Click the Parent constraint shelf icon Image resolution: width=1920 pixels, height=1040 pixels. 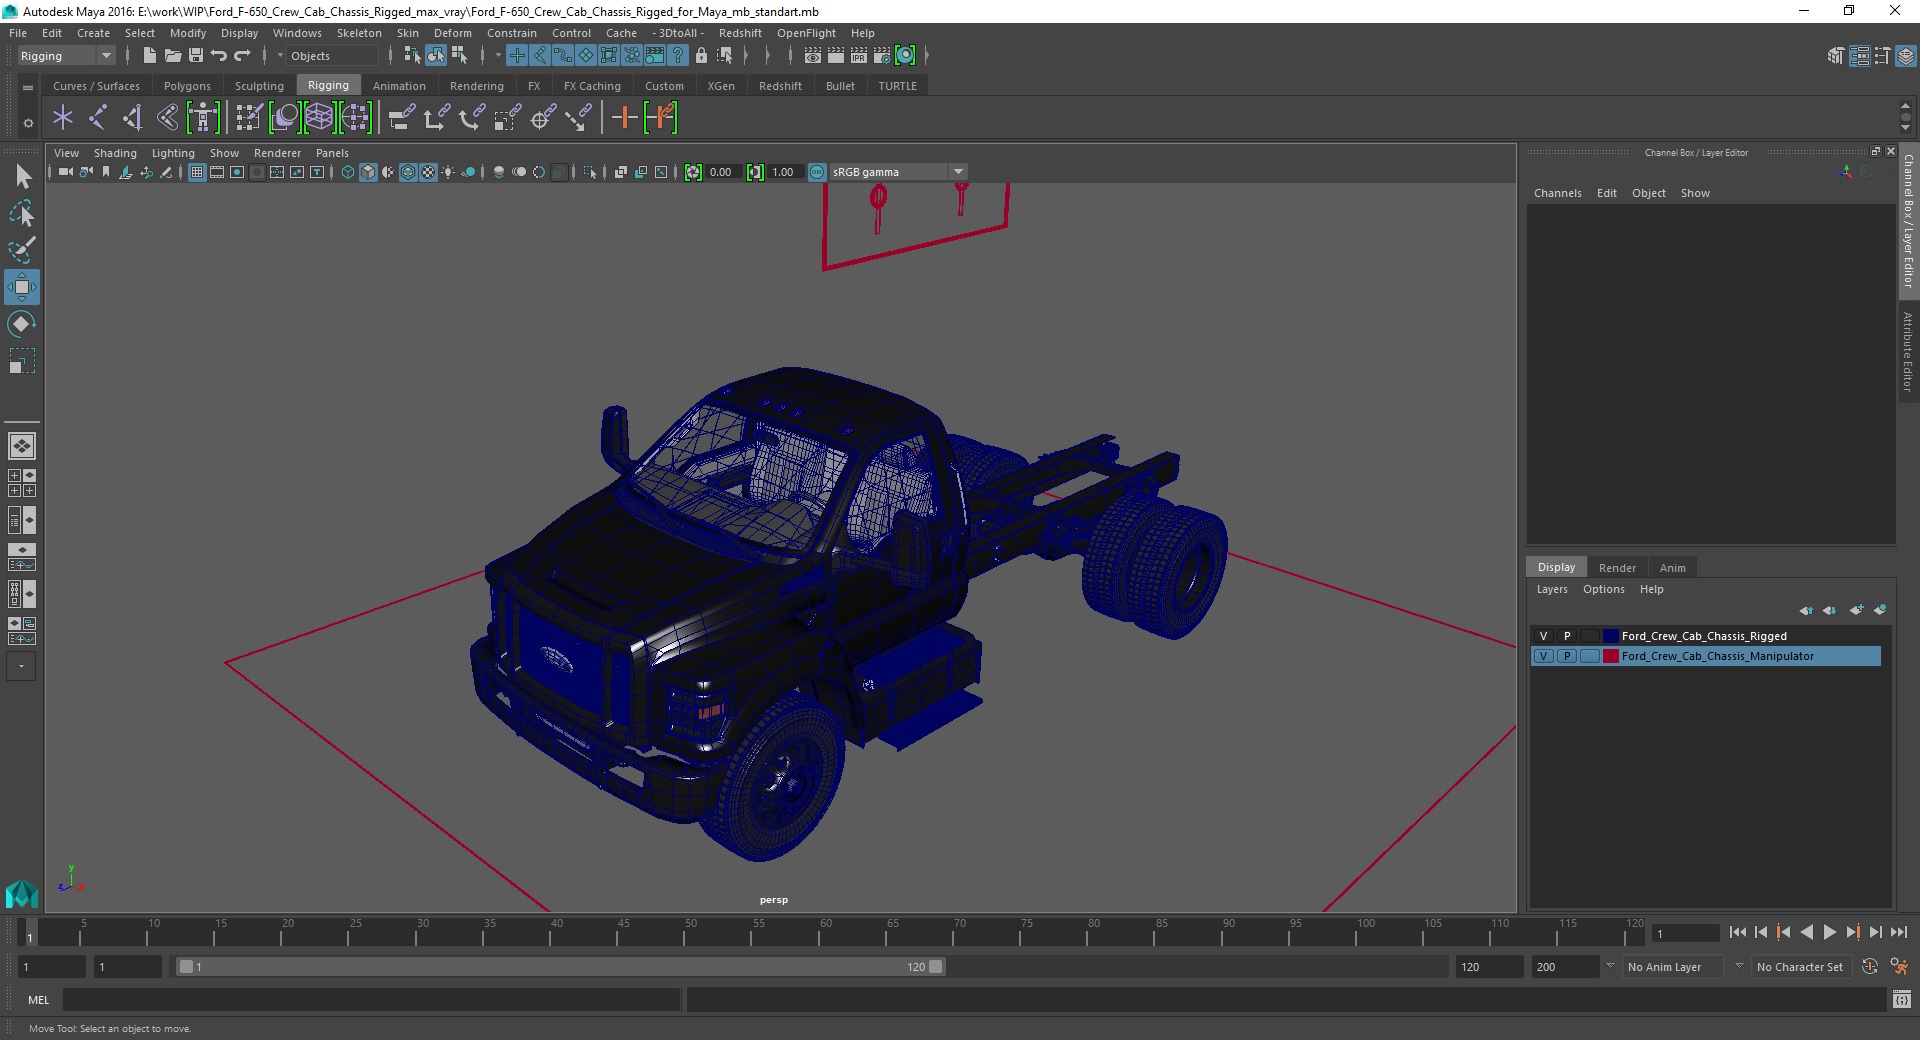pyautogui.click(x=401, y=118)
